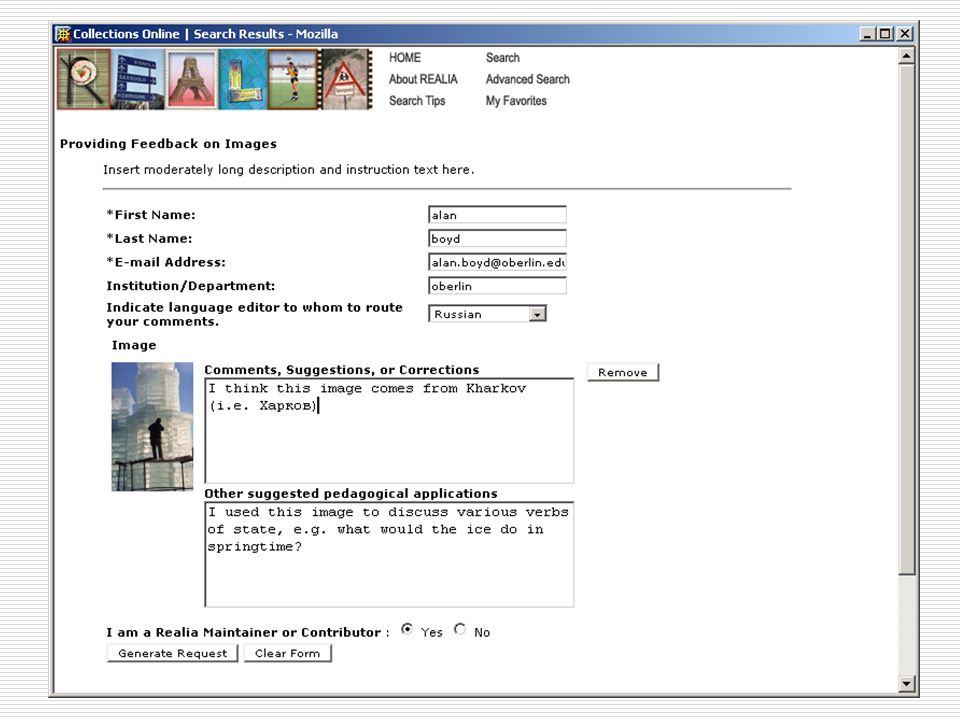Screen dimensions: 960x720
Task: Click the soccer player banner image
Action: tap(293, 80)
